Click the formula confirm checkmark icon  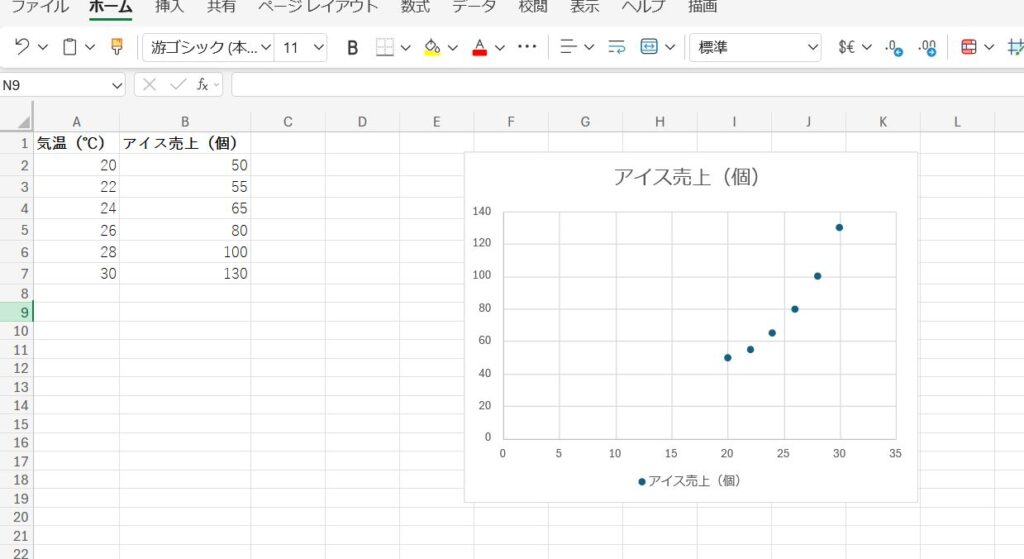pos(178,85)
